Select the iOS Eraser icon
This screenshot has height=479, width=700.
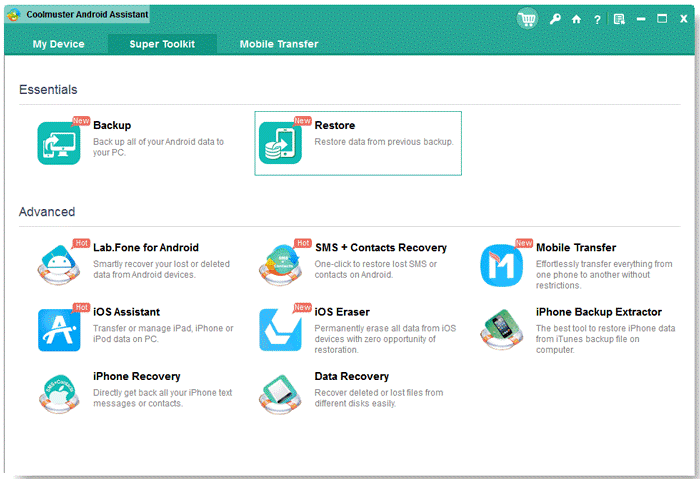click(x=280, y=329)
